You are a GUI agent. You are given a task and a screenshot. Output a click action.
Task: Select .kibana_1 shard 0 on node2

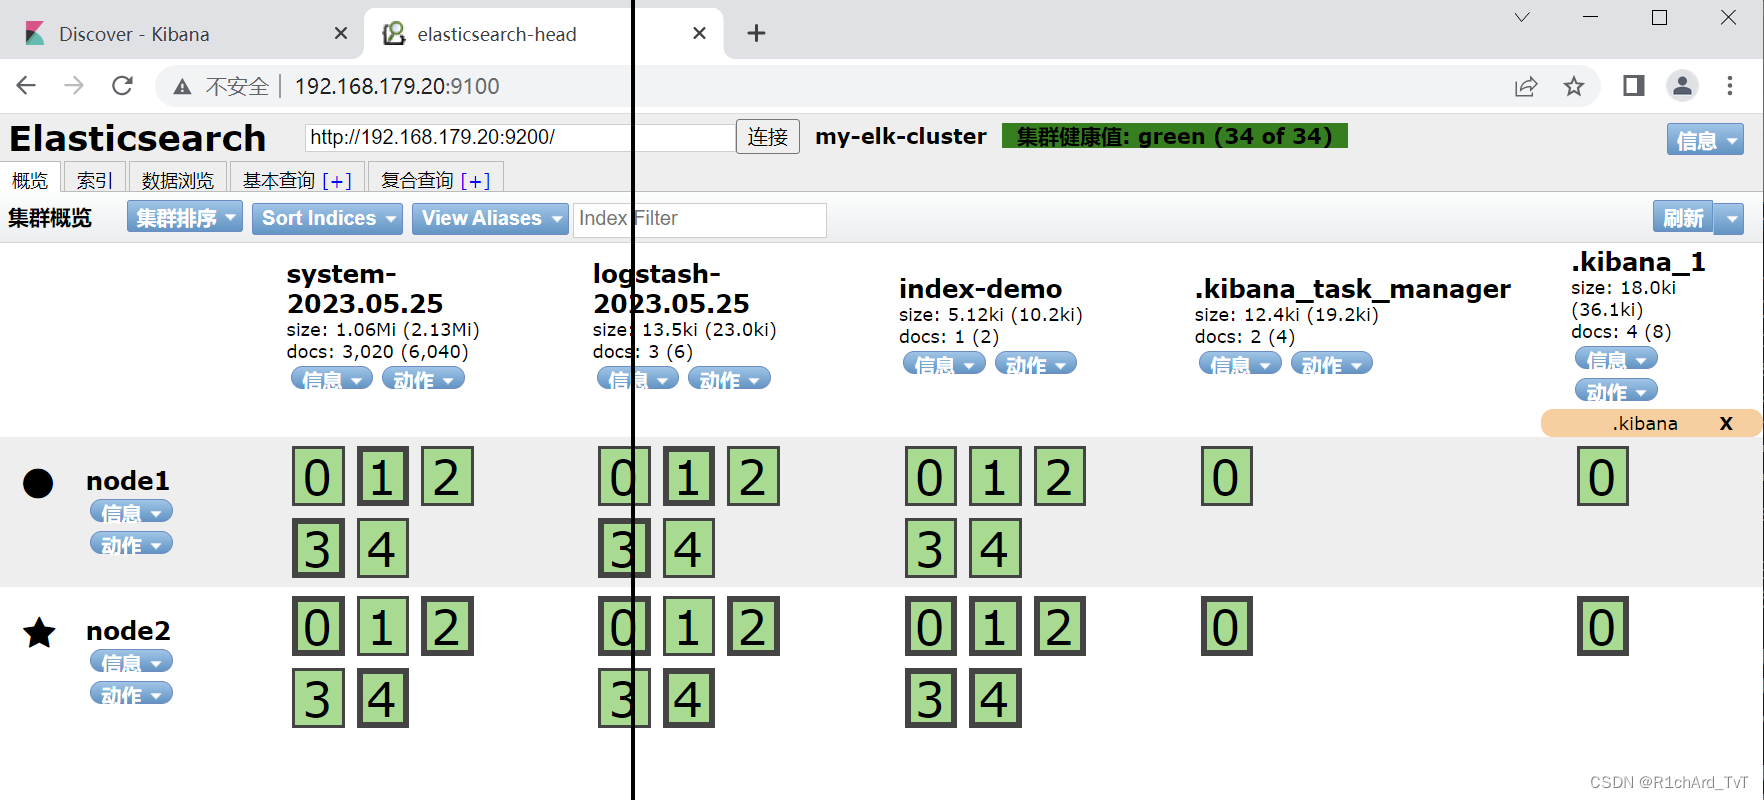[x=1603, y=626]
